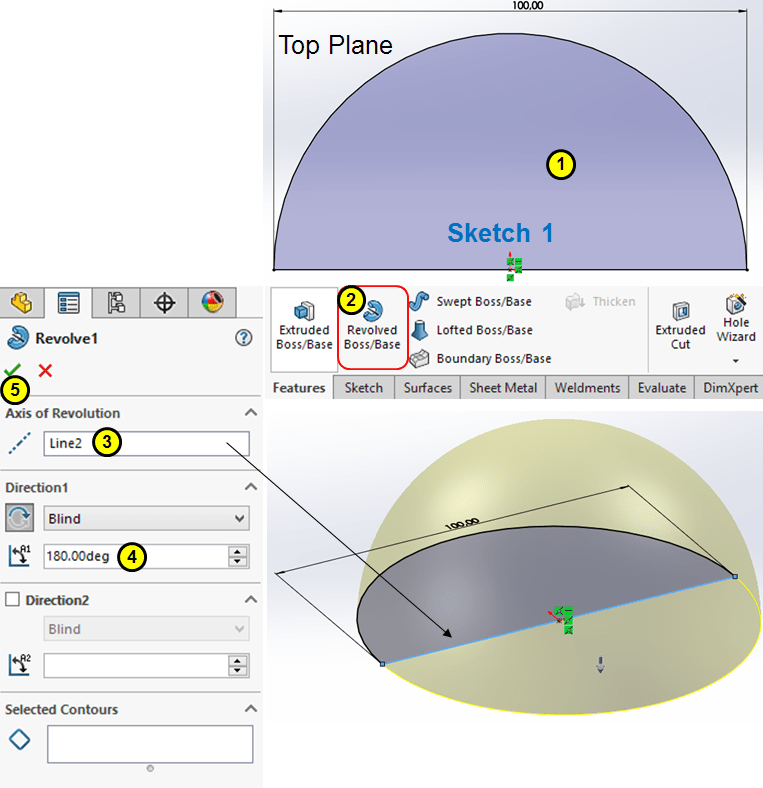The height and width of the screenshot is (788, 763).
Task: Click the green checkmark to accept Revolve1
Action: (13, 370)
